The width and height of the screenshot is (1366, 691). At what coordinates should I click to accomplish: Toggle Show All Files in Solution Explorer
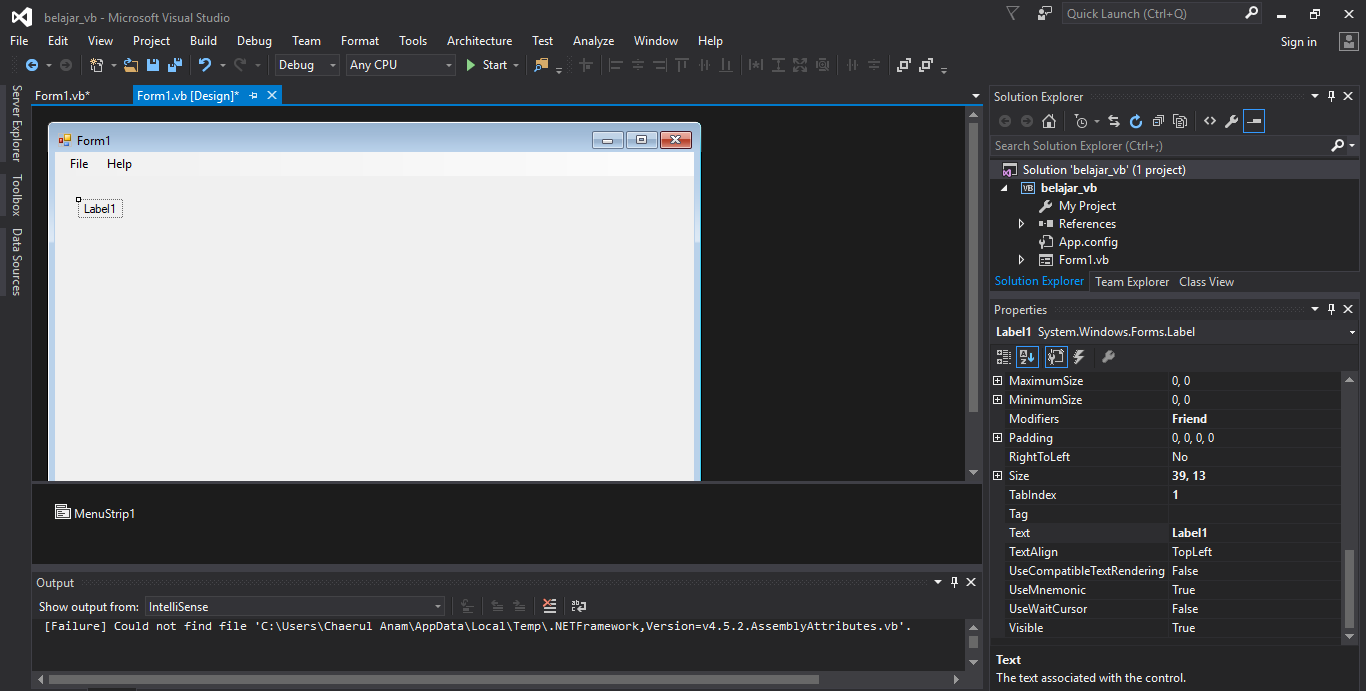tap(1180, 121)
